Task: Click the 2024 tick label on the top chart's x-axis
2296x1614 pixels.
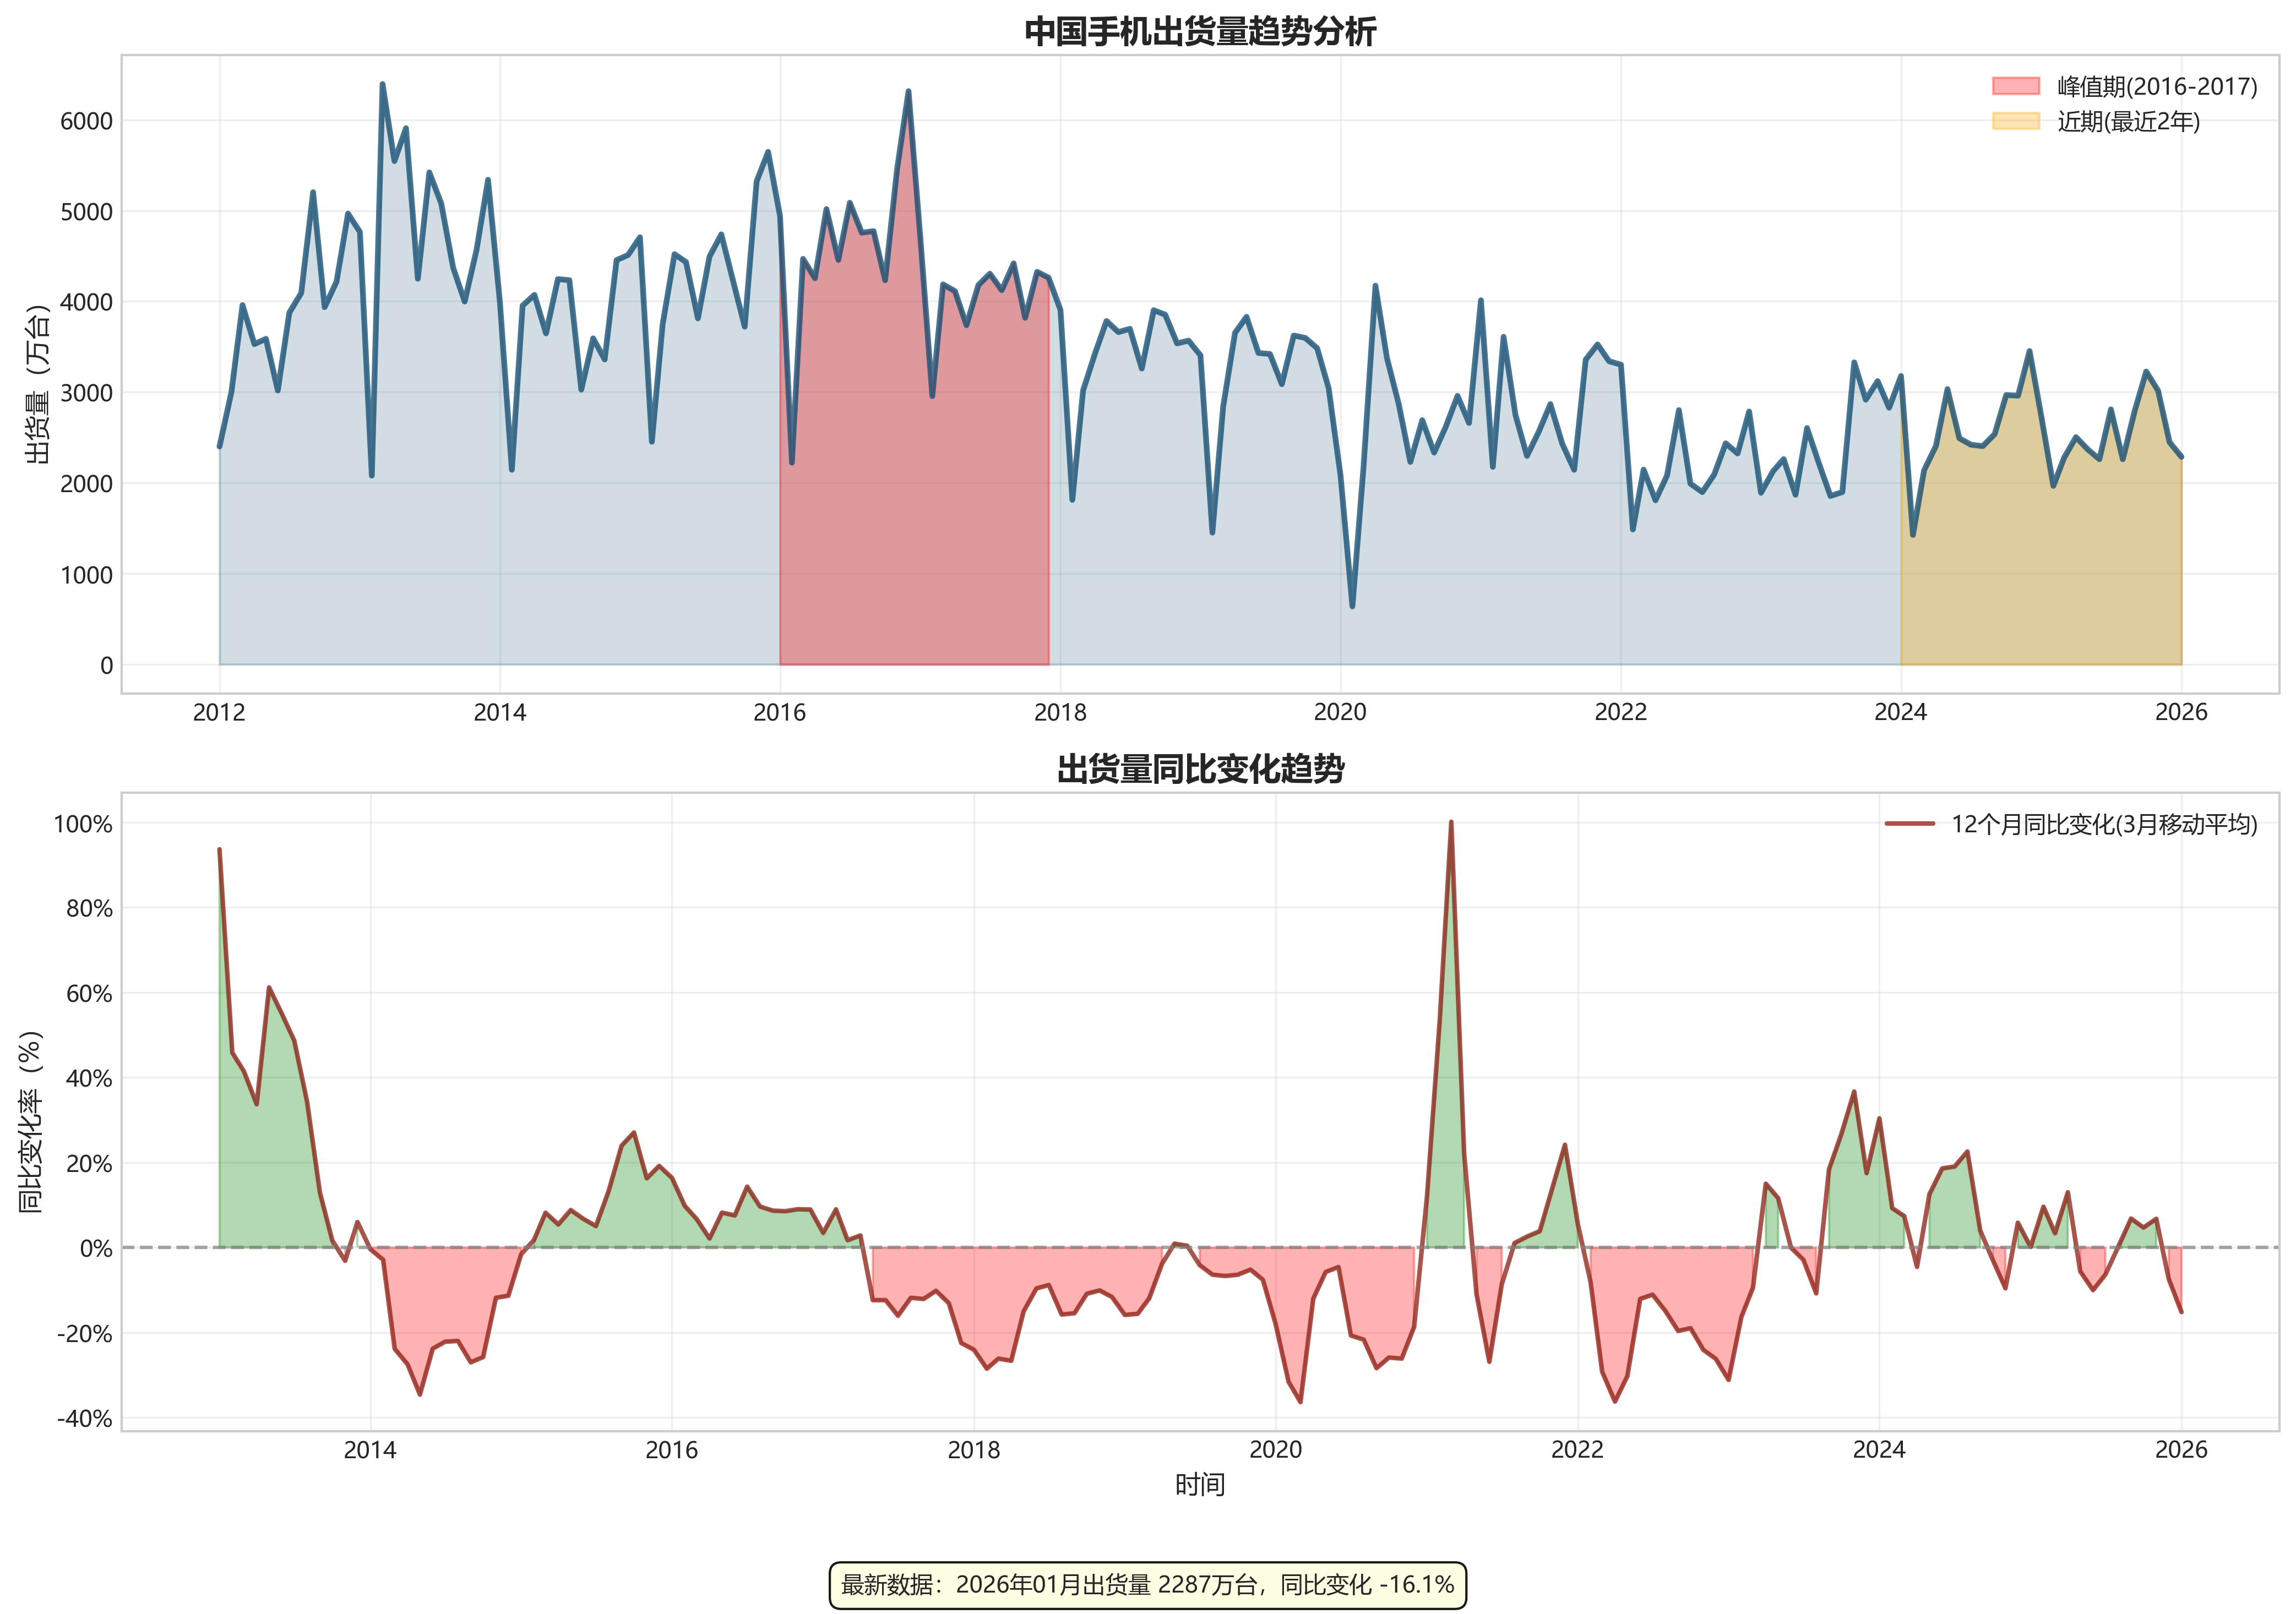Action: pyautogui.click(x=1900, y=712)
